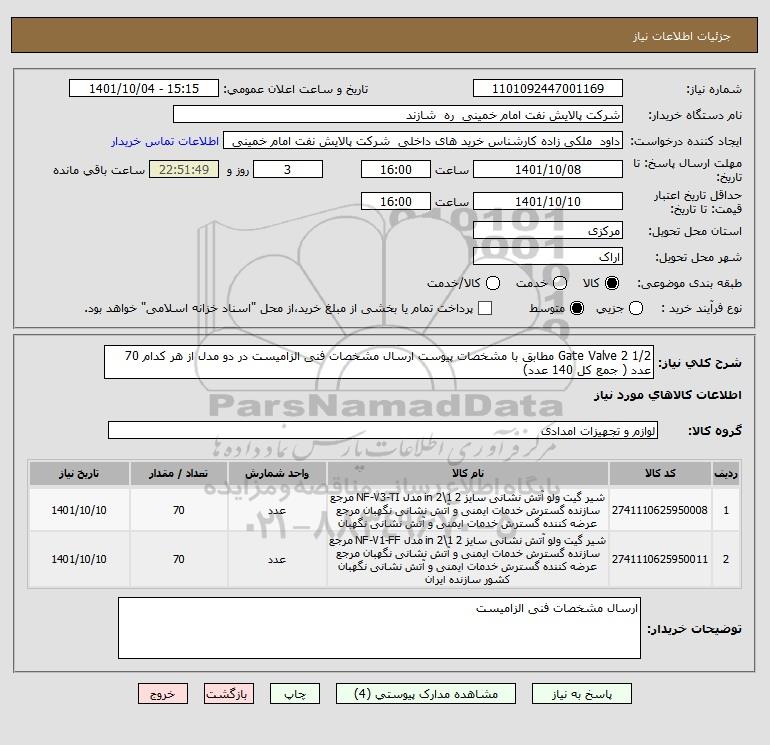Click the need number field 1101092447001169
770x745 pixels.
pyautogui.click(x=548, y=89)
